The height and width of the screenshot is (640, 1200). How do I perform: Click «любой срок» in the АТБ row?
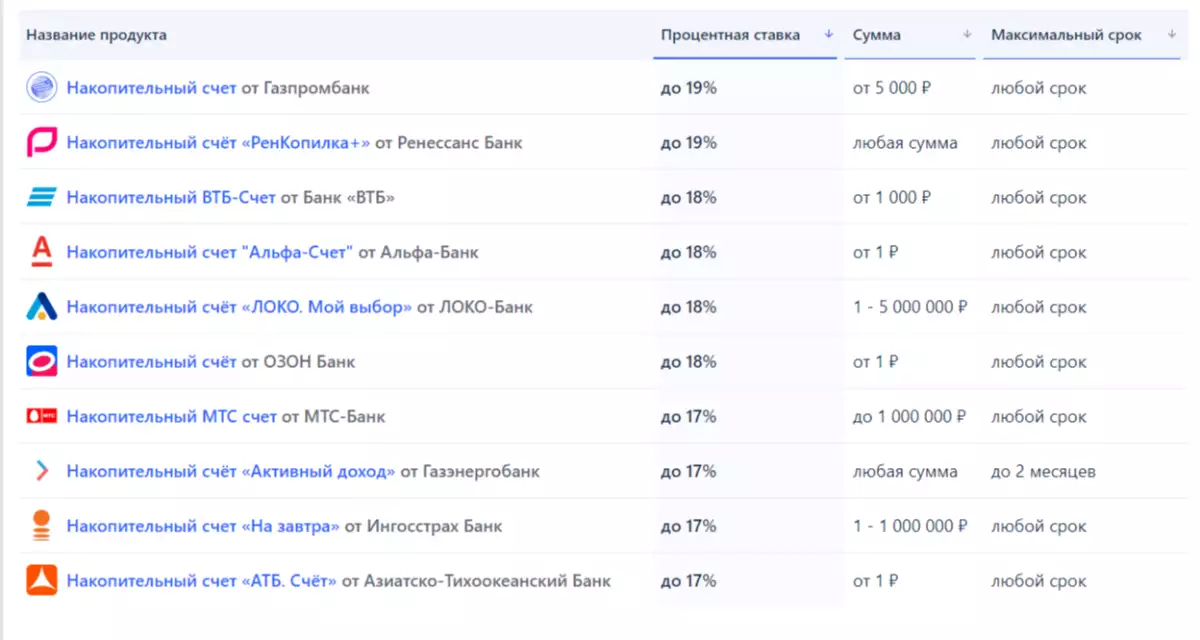(1039, 581)
